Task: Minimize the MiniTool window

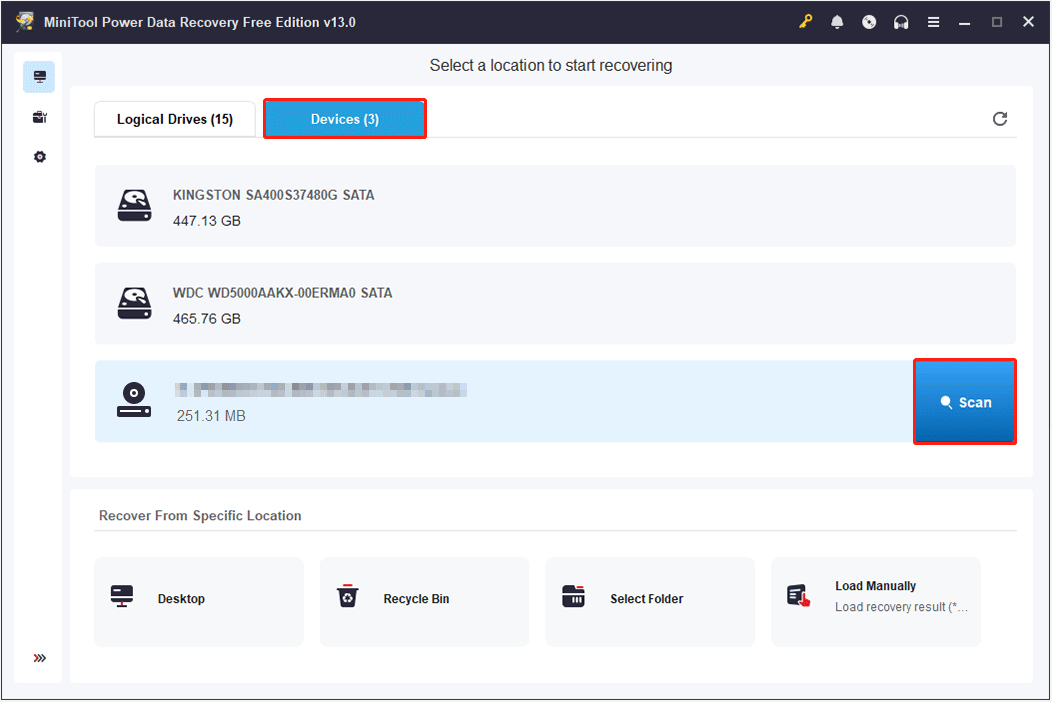Action: [965, 22]
